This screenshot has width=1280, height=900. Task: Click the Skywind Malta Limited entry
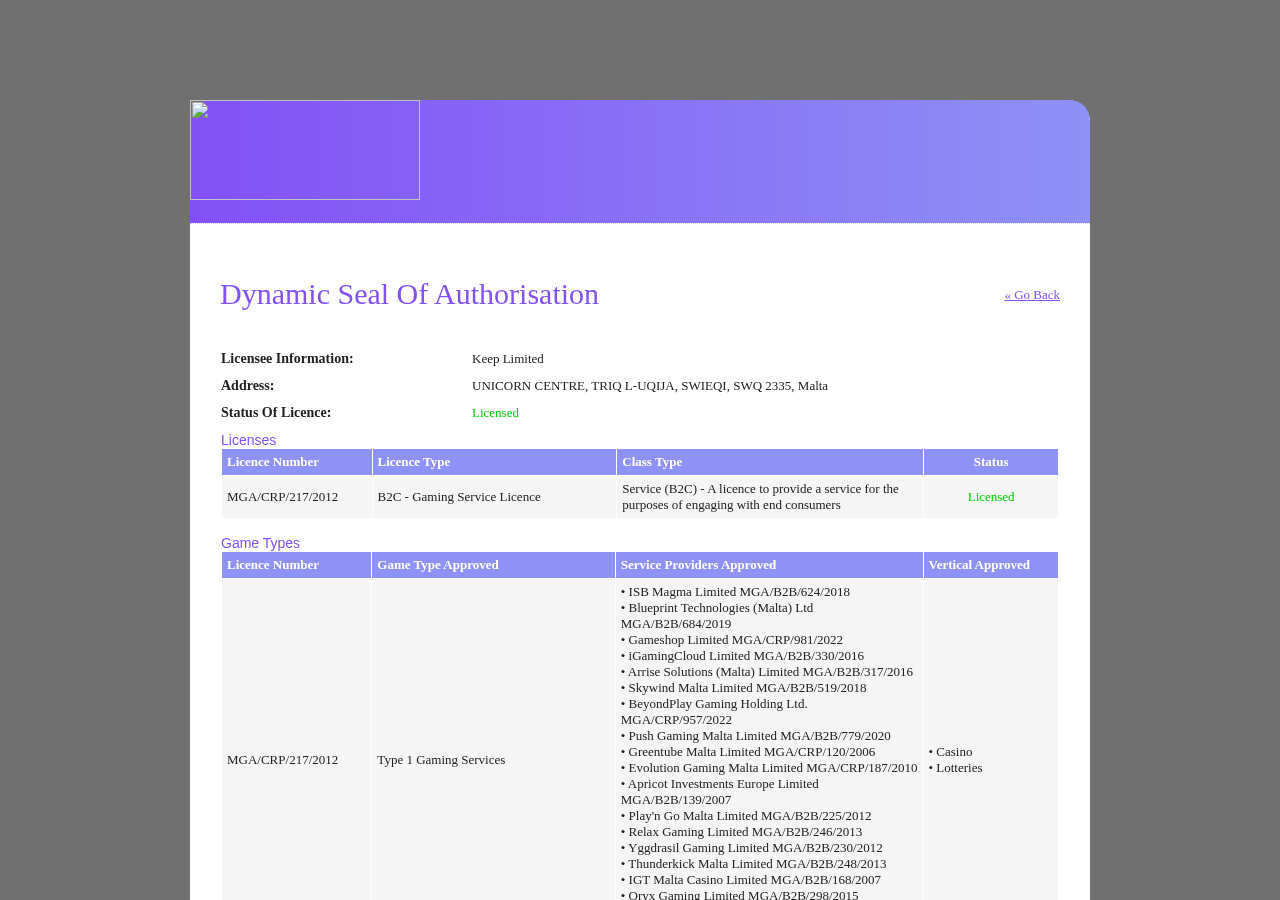(x=744, y=688)
